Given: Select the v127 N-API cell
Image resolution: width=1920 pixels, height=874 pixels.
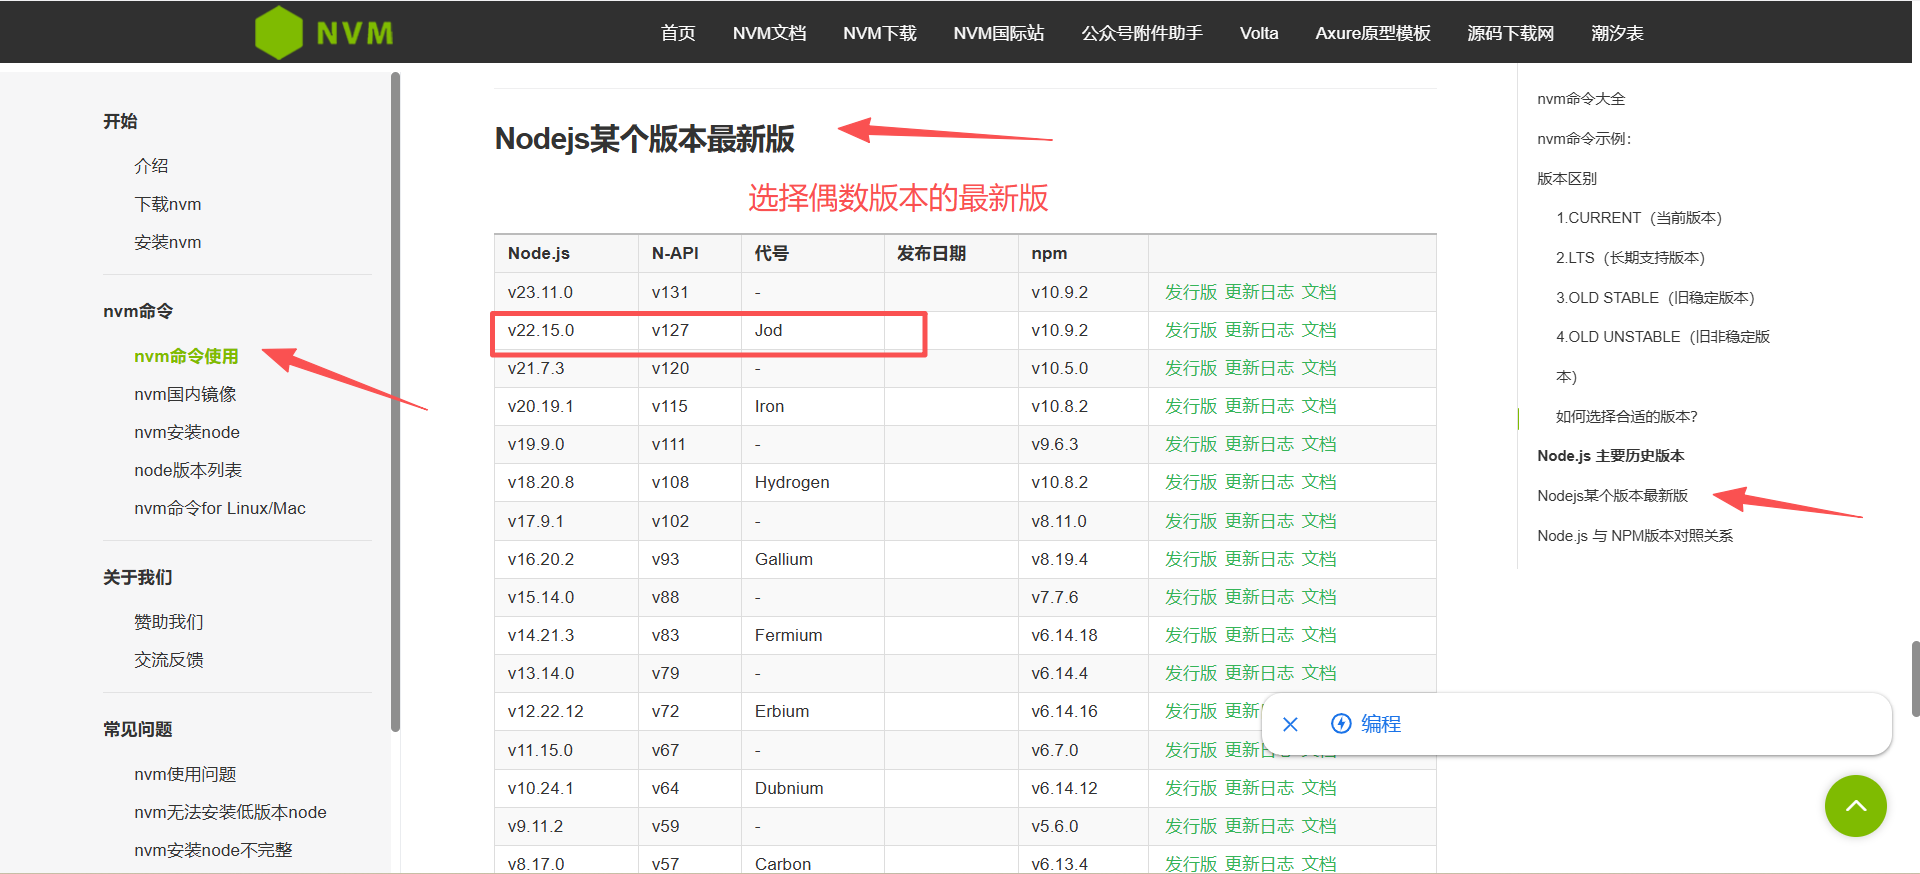Looking at the screenshot, I should tap(690, 330).
